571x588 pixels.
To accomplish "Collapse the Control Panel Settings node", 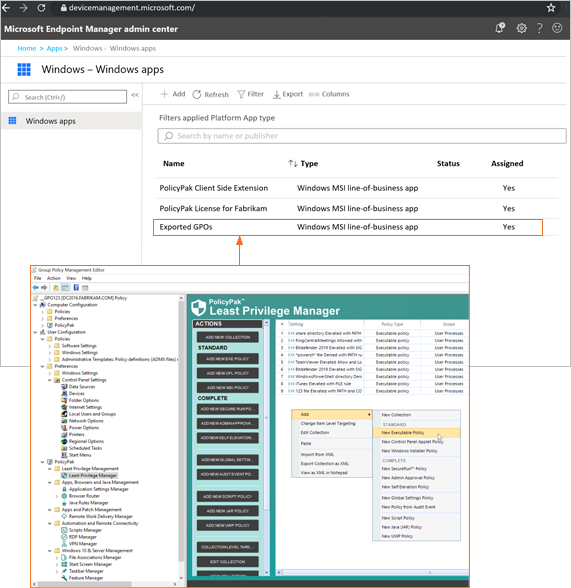I will 49,380.
